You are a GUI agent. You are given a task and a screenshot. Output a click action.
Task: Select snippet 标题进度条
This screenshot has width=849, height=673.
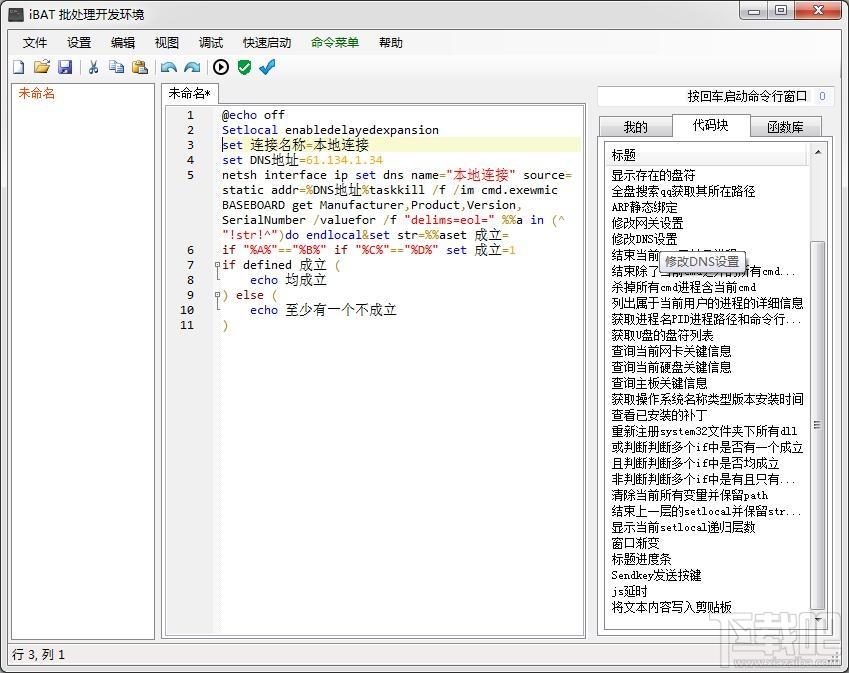pyautogui.click(x=641, y=559)
